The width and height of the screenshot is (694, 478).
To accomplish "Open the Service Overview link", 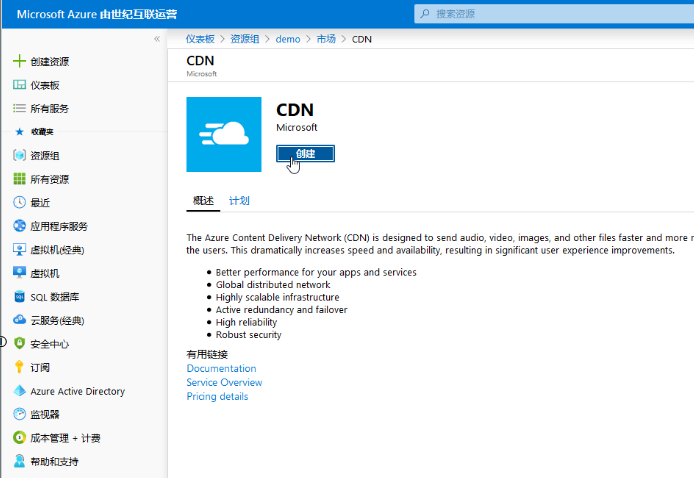I will click(224, 382).
